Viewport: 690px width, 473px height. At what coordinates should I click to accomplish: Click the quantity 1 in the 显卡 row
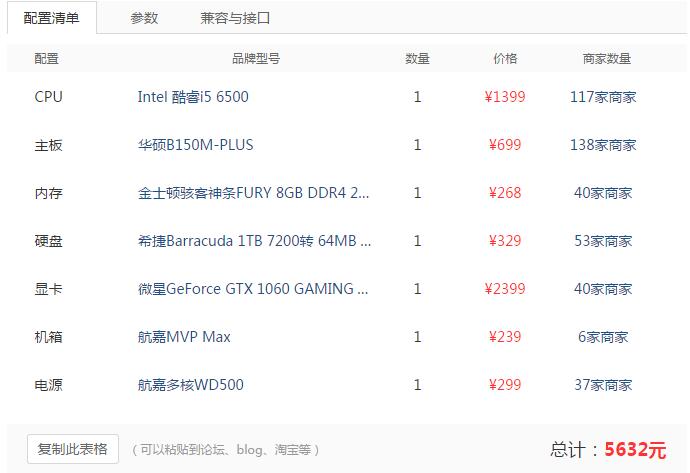(x=417, y=289)
